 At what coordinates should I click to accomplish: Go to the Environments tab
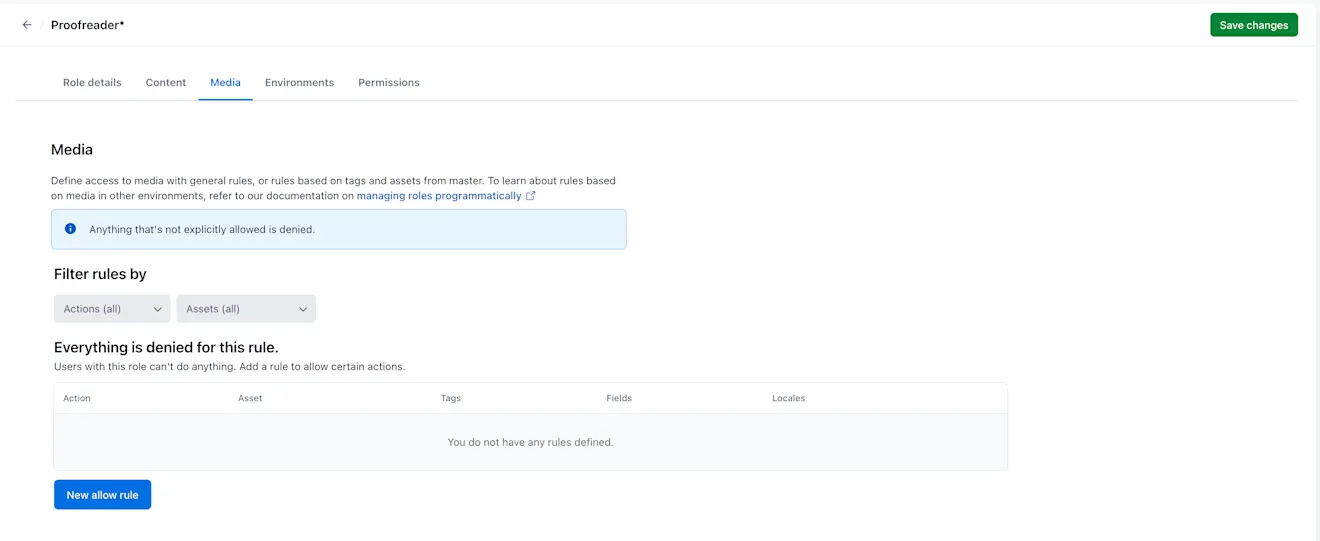[299, 82]
